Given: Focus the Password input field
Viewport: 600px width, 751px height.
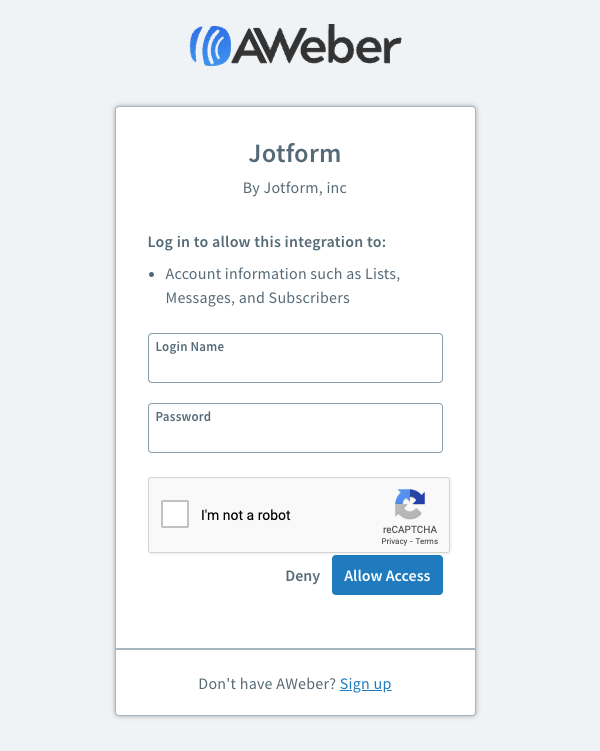Looking at the screenshot, I should (295, 435).
